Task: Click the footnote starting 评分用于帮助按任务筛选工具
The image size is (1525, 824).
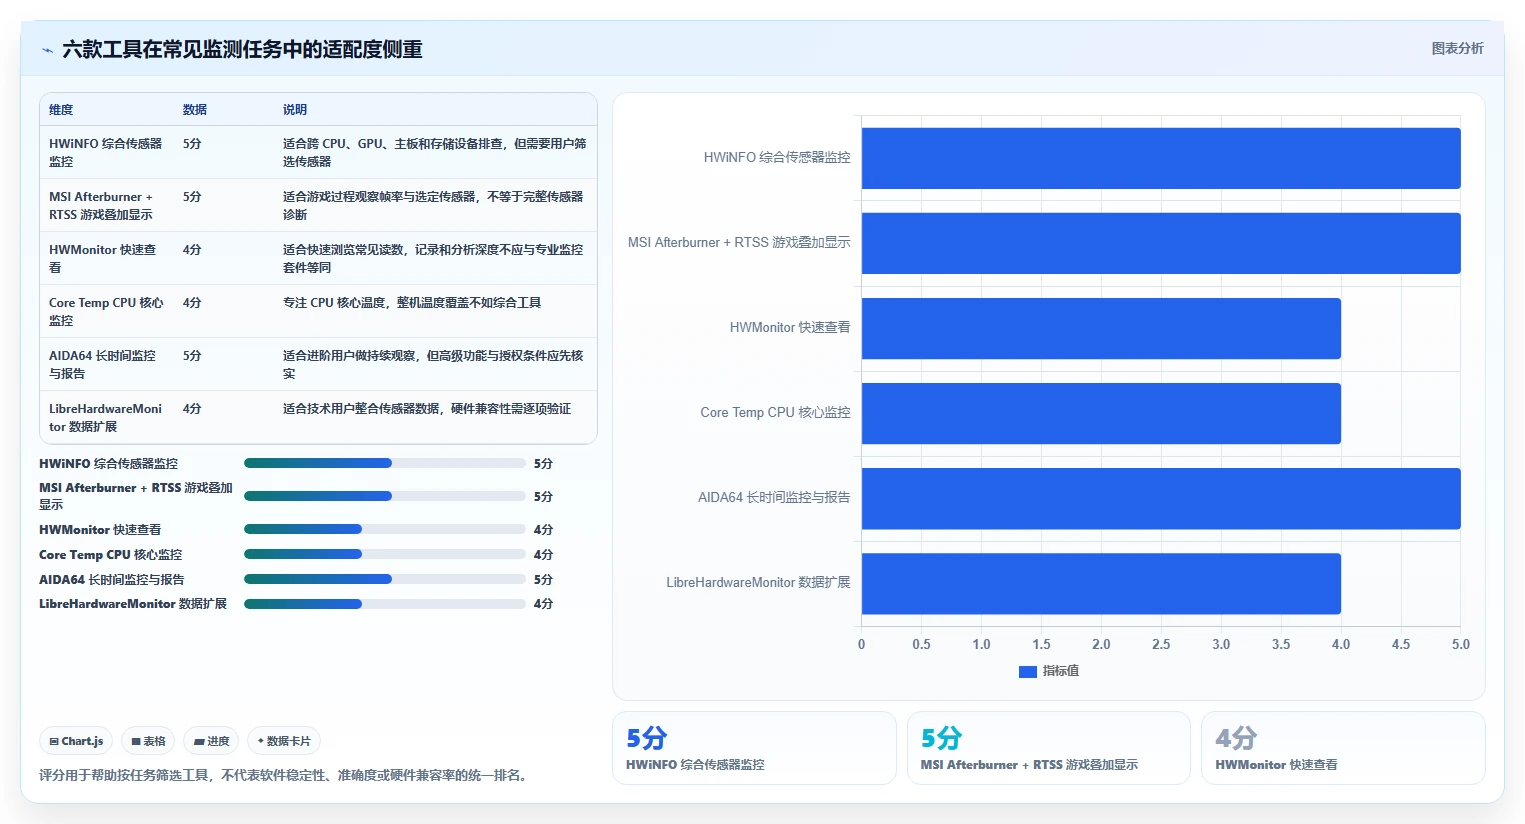Action: coord(285,775)
